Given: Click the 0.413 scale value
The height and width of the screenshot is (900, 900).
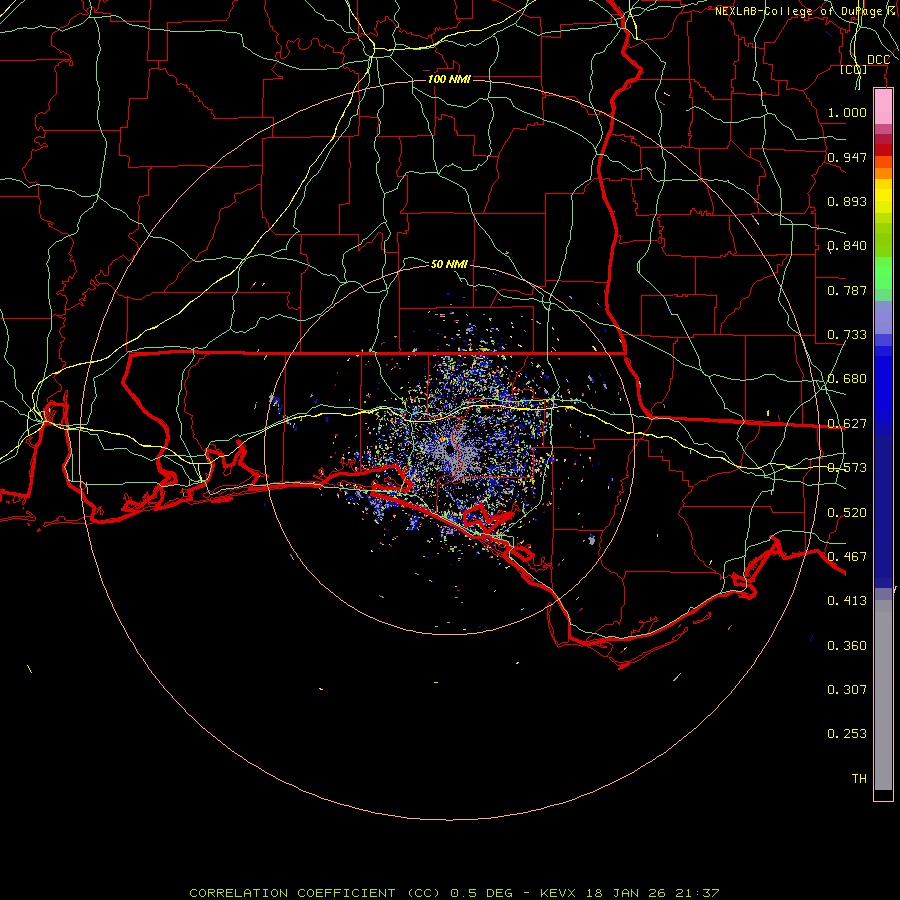Looking at the screenshot, I should pyautogui.click(x=847, y=601).
